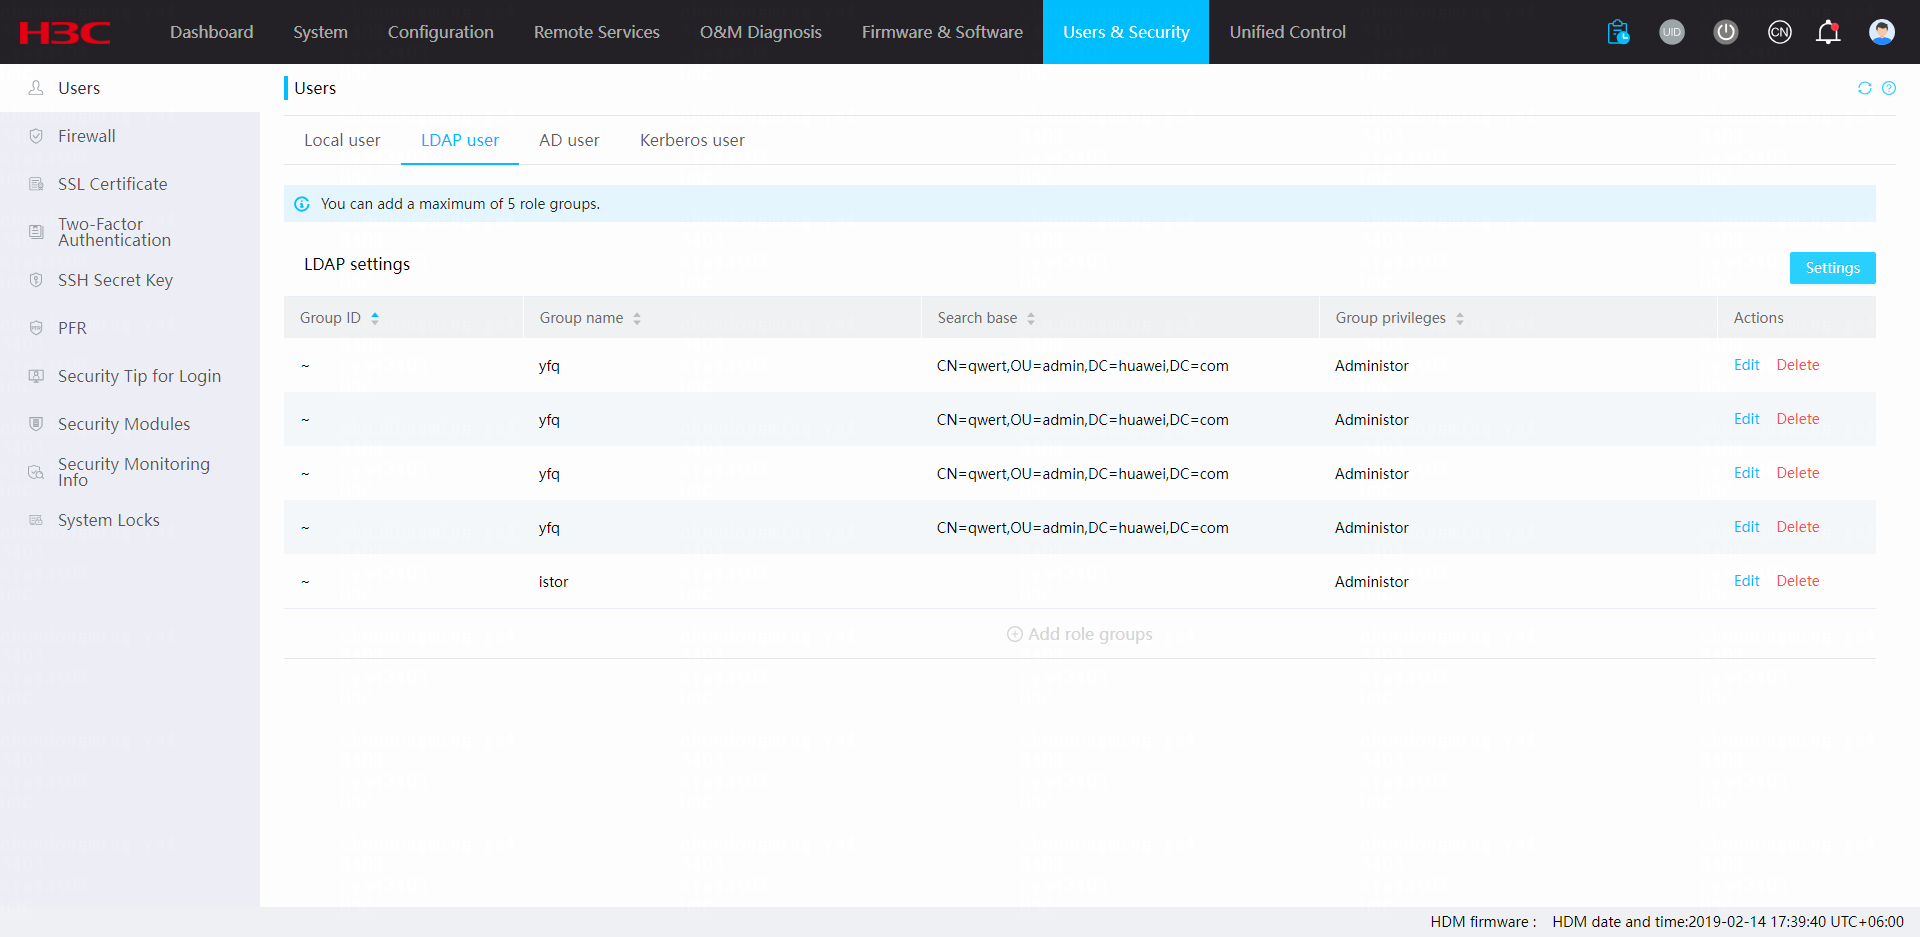Click the Firewall shield icon
Image resolution: width=1920 pixels, height=937 pixels.
pyautogui.click(x=36, y=136)
